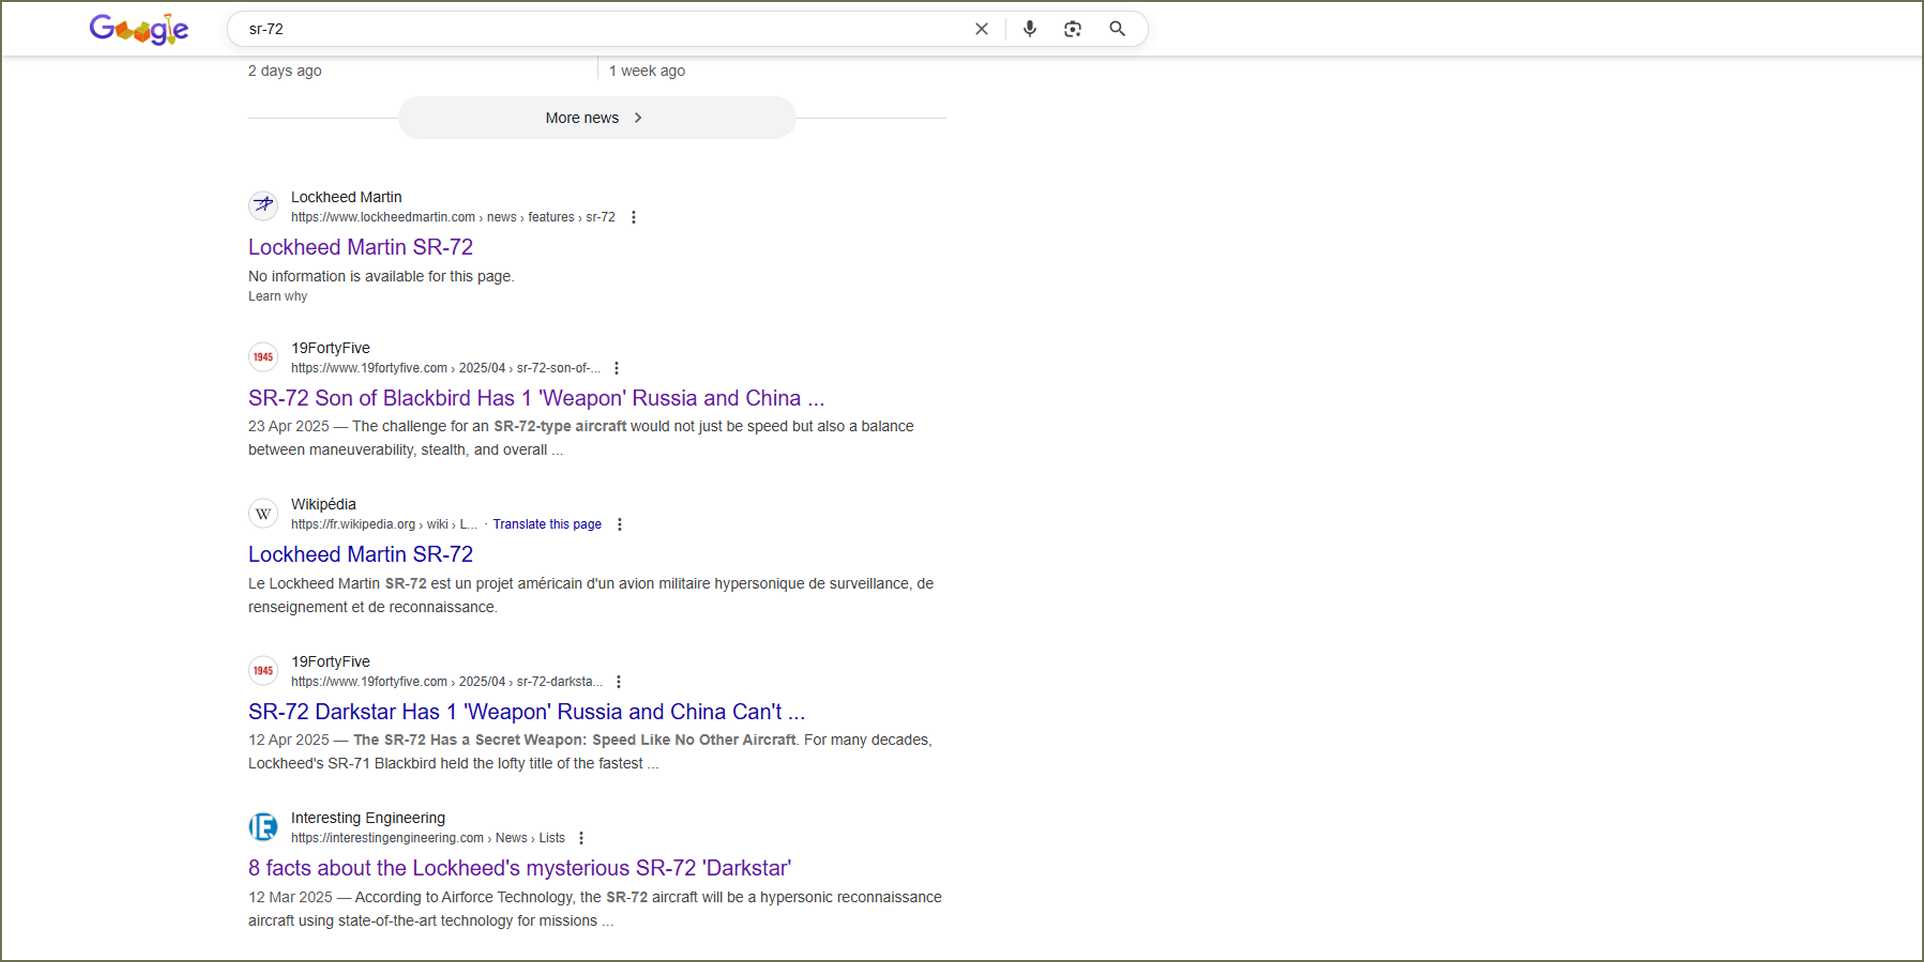Click the magnifying glass search button

tap(1117, 29)
